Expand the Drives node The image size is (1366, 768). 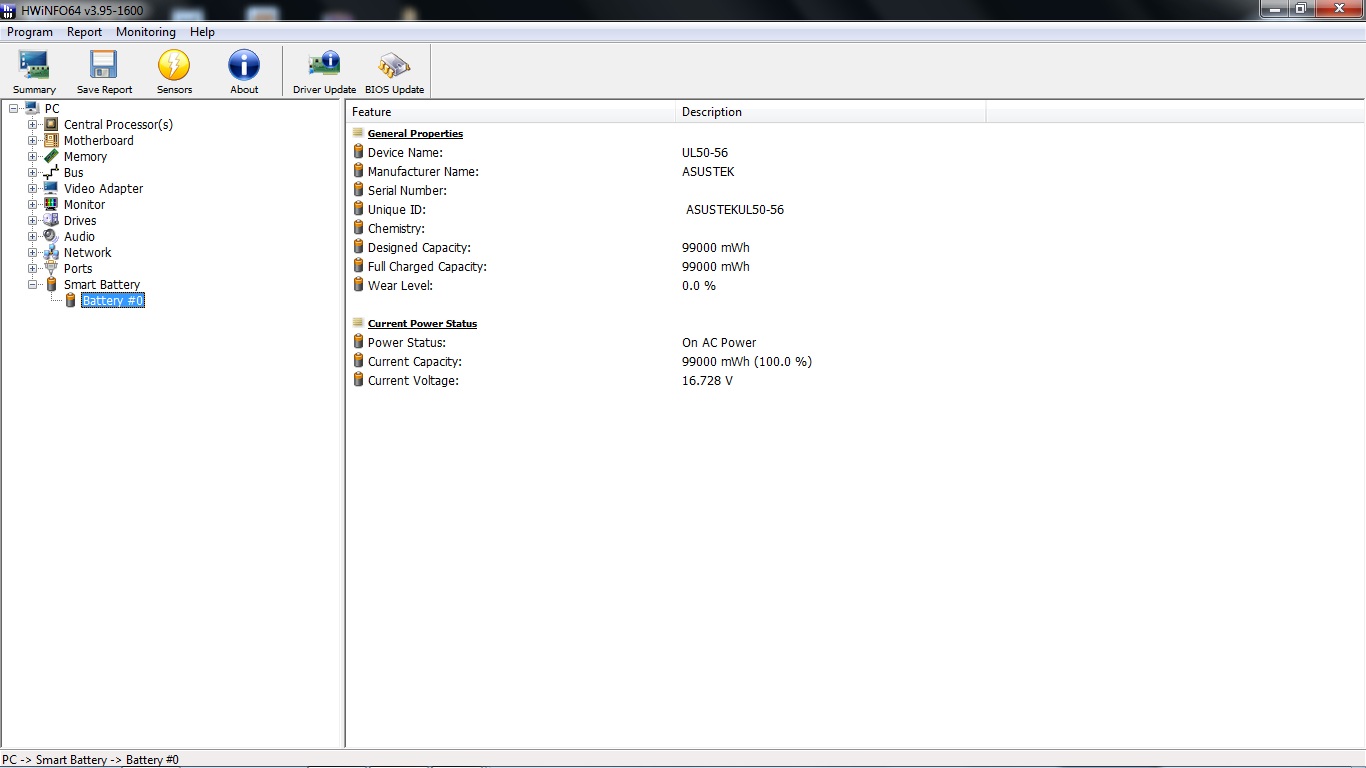click(x=32, y=220)
